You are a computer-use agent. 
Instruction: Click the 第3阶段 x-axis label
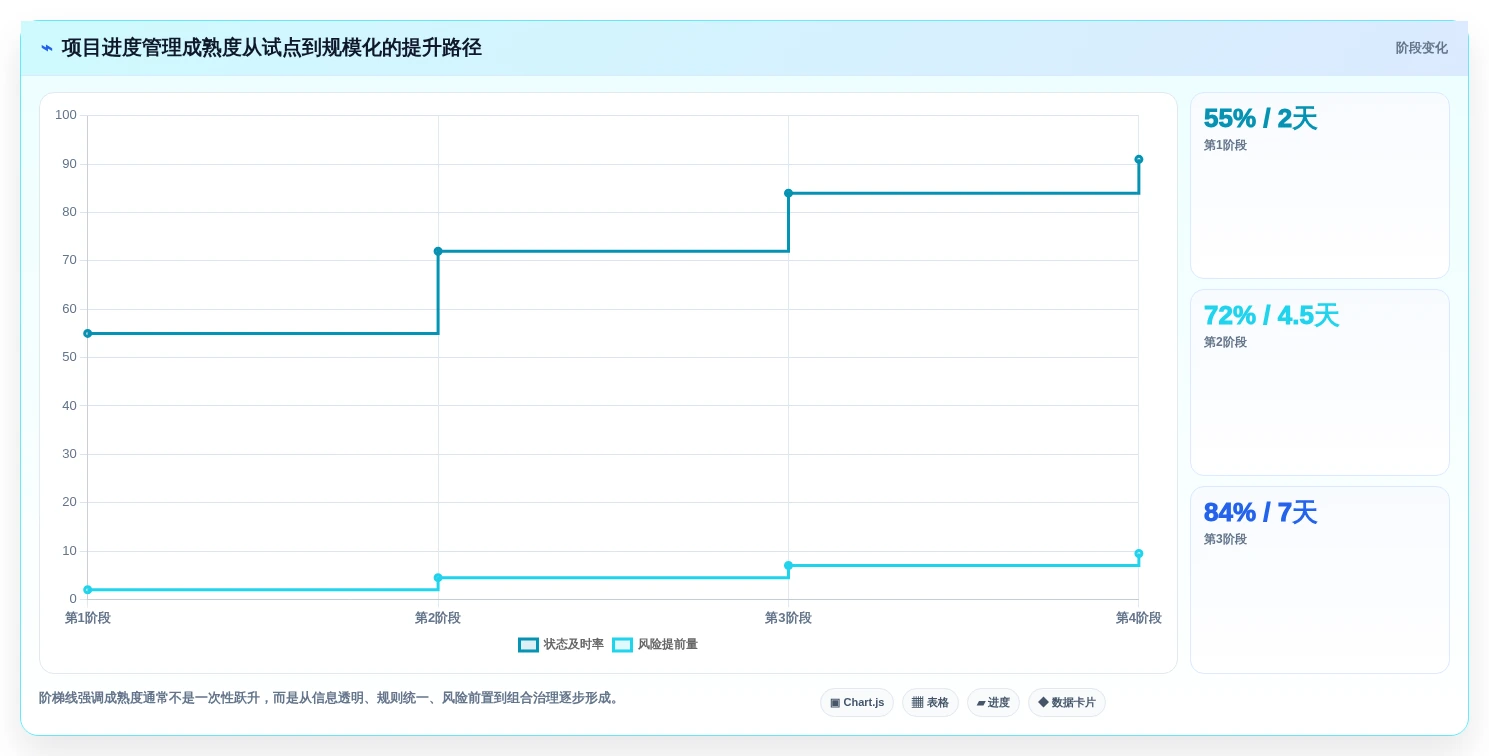point(788,619)
